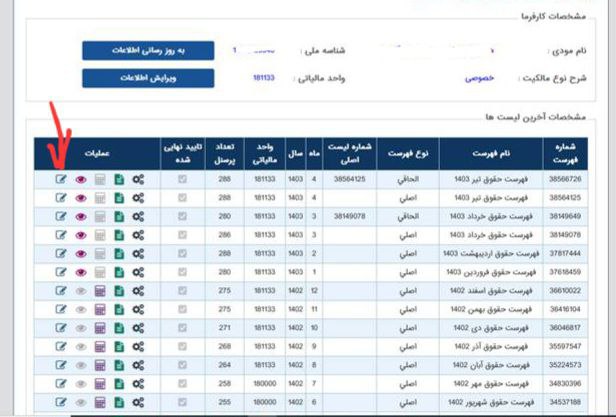
Task: Edit list 34830396 using the pencil icon
Action: 61,383
